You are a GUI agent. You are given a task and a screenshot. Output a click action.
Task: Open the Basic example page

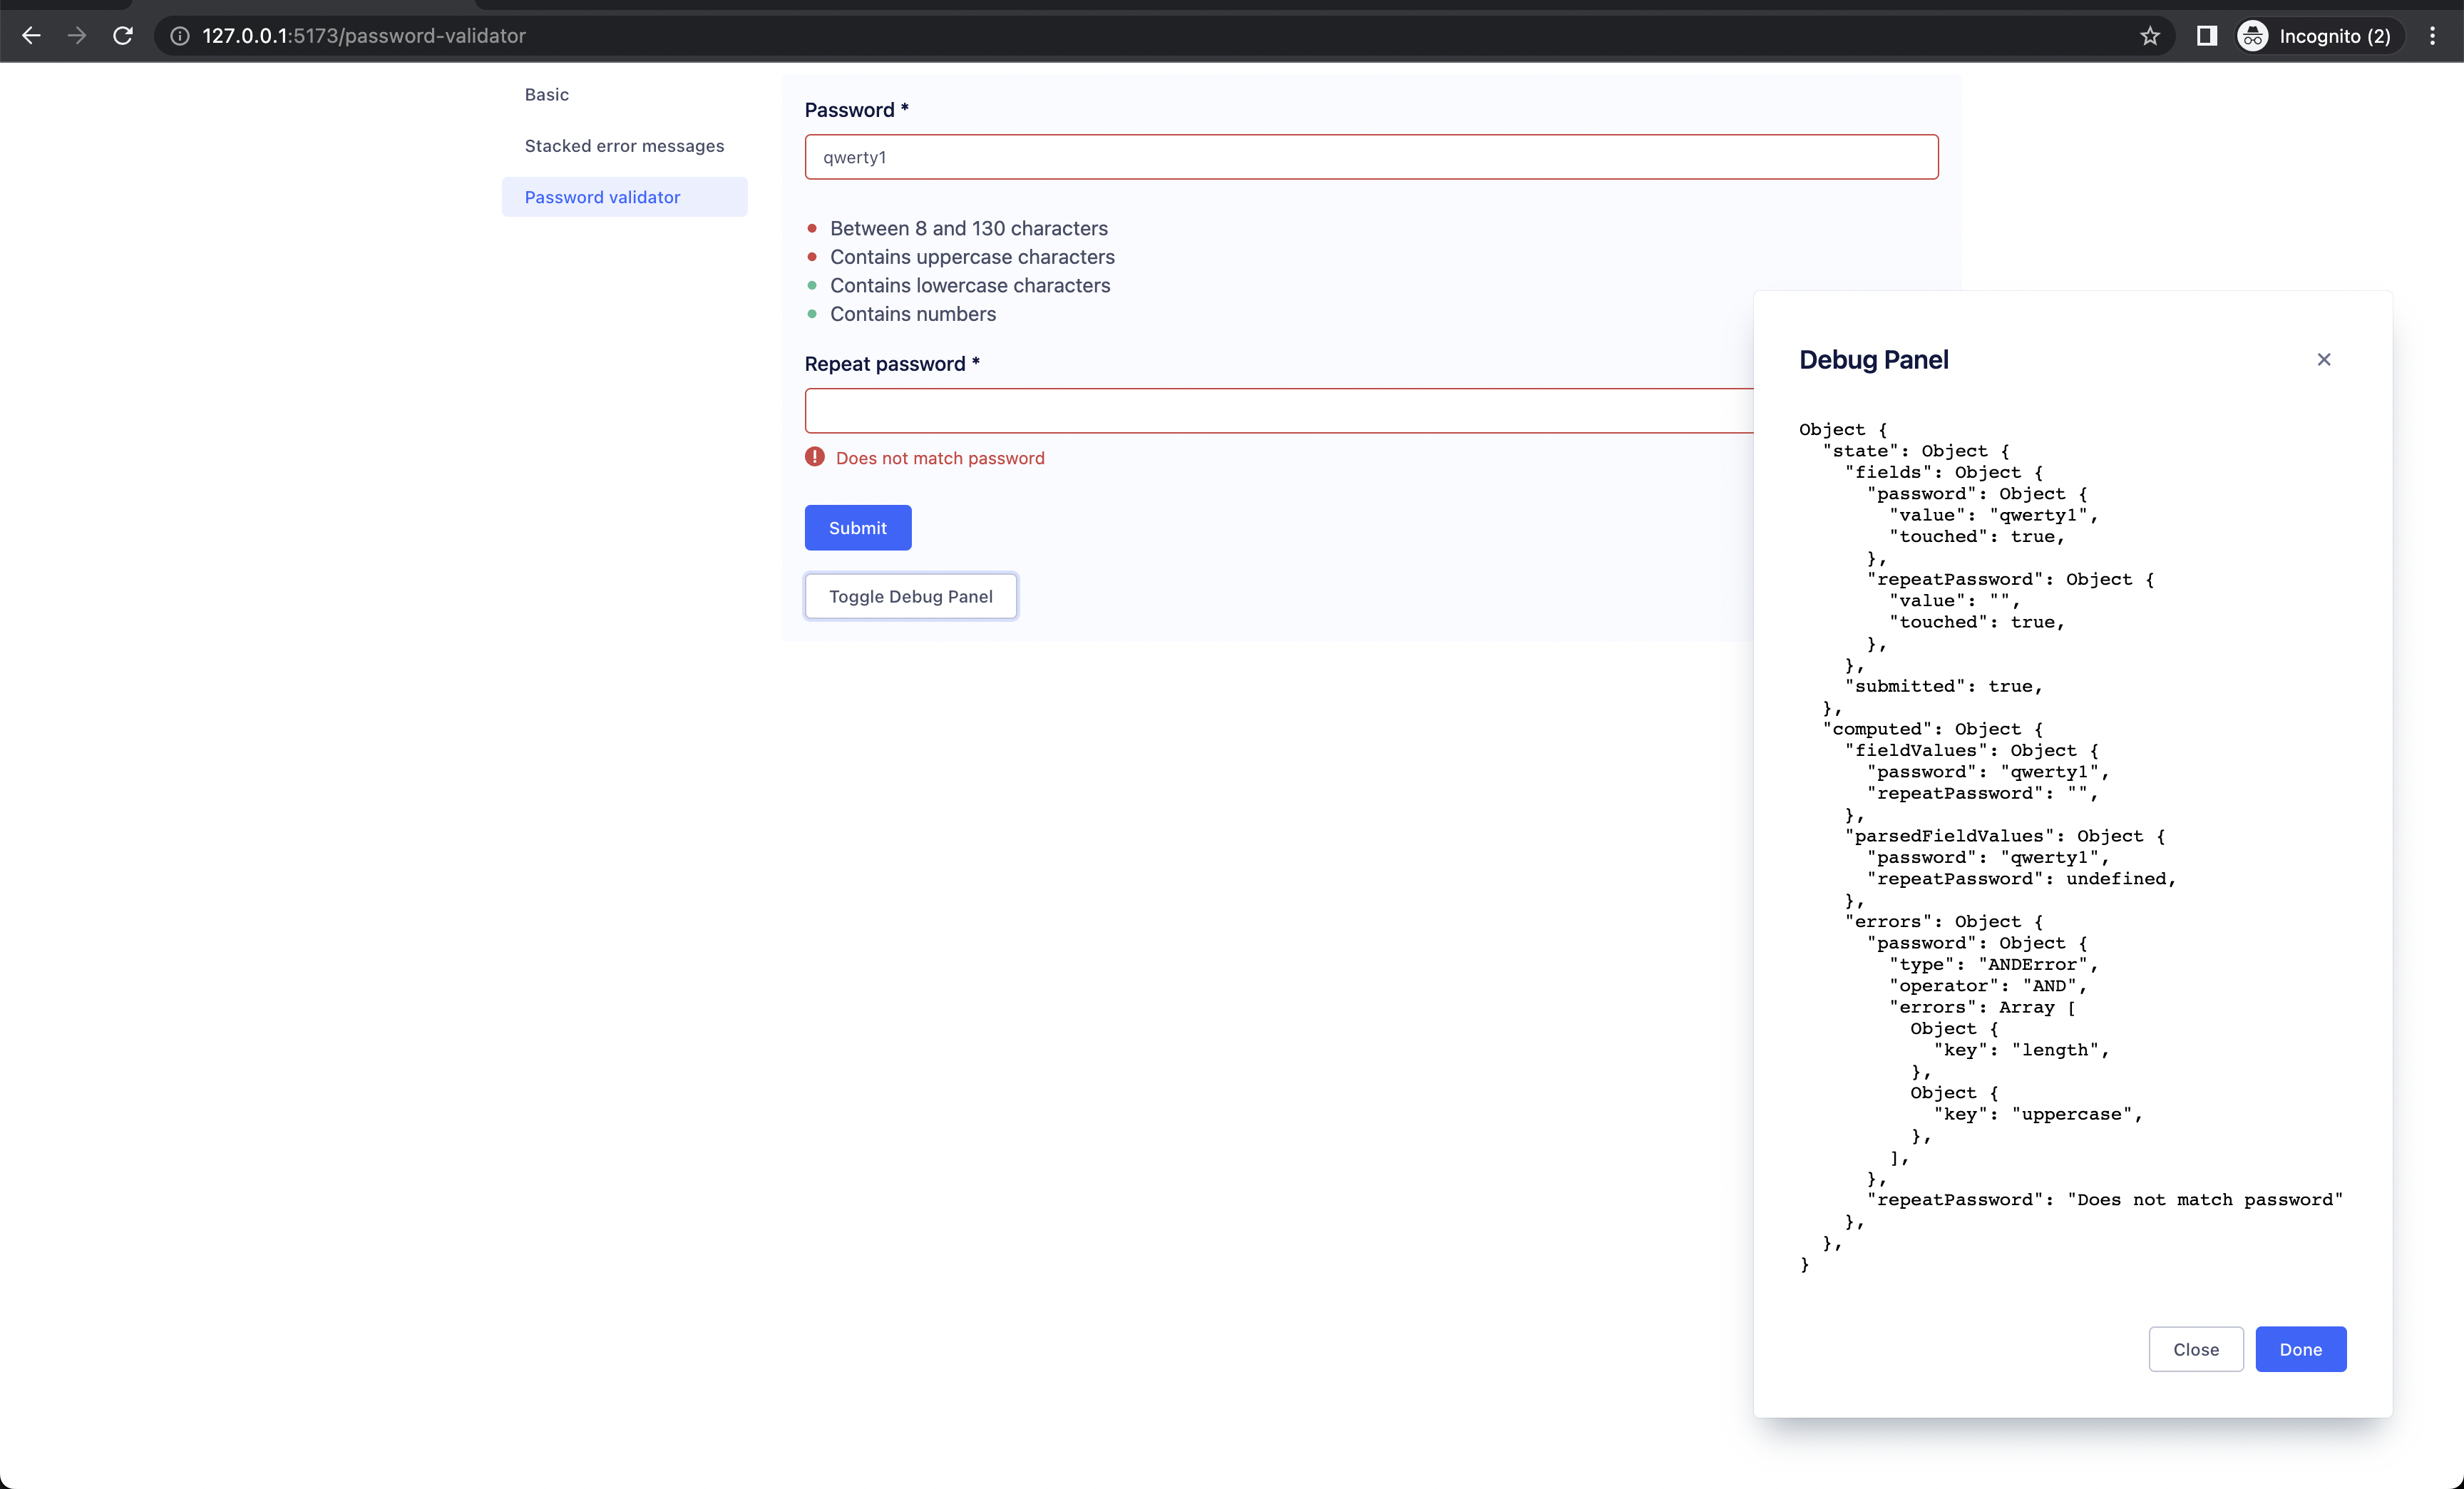(546, 94)
